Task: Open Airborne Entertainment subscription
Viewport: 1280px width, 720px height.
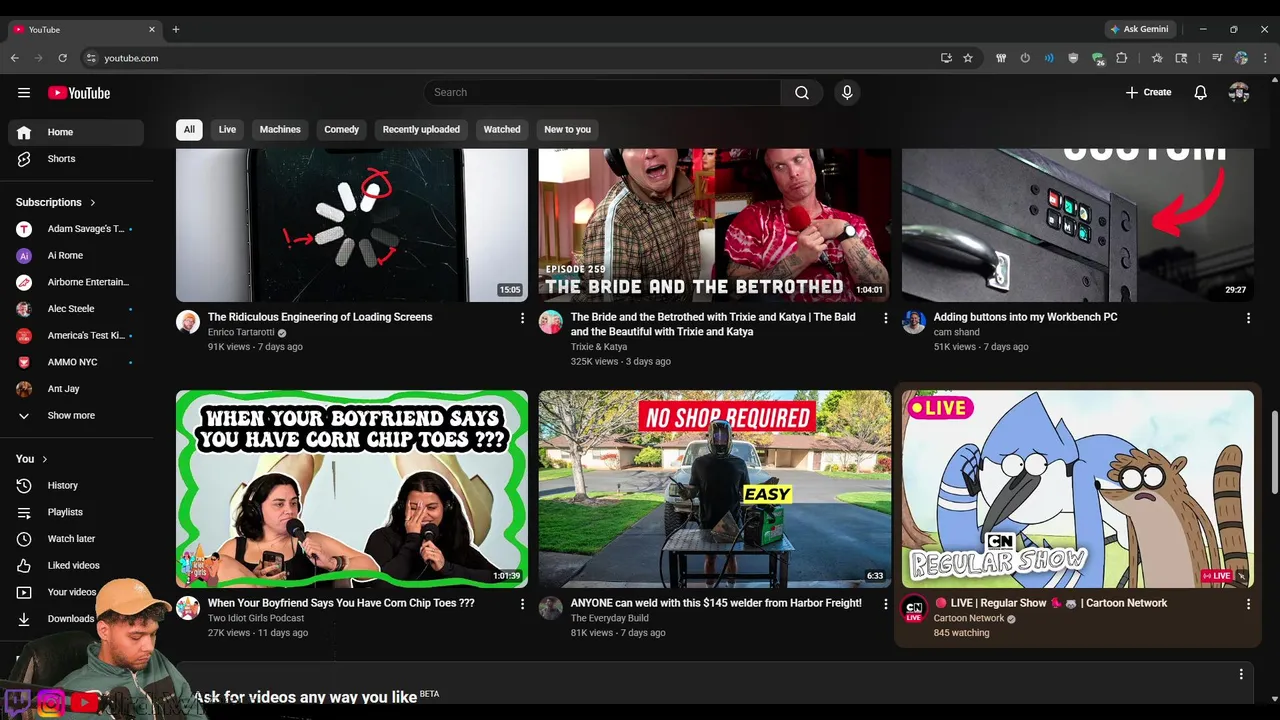Action: click(76, 282)
